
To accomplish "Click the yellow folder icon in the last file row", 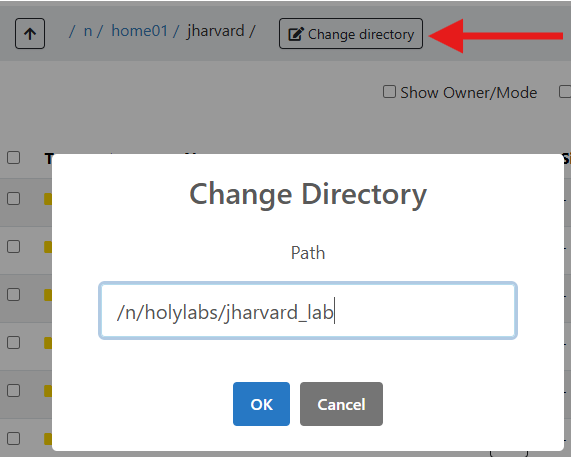I will (x=48, y=439).
